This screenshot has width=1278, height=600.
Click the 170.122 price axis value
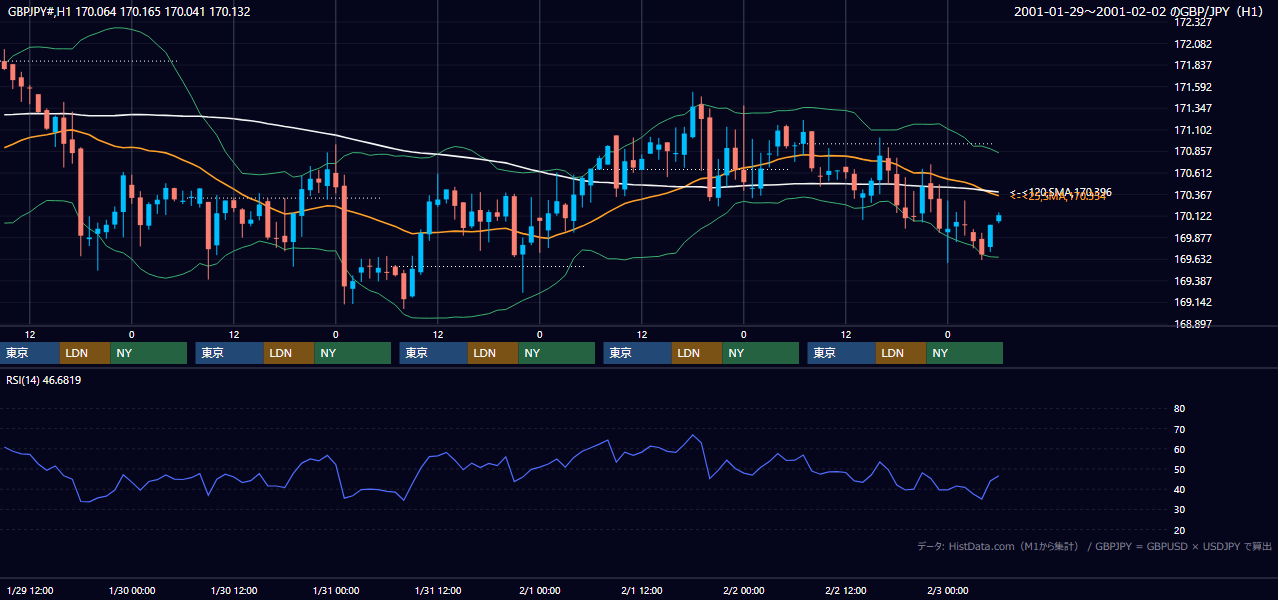pos(1194,216)
